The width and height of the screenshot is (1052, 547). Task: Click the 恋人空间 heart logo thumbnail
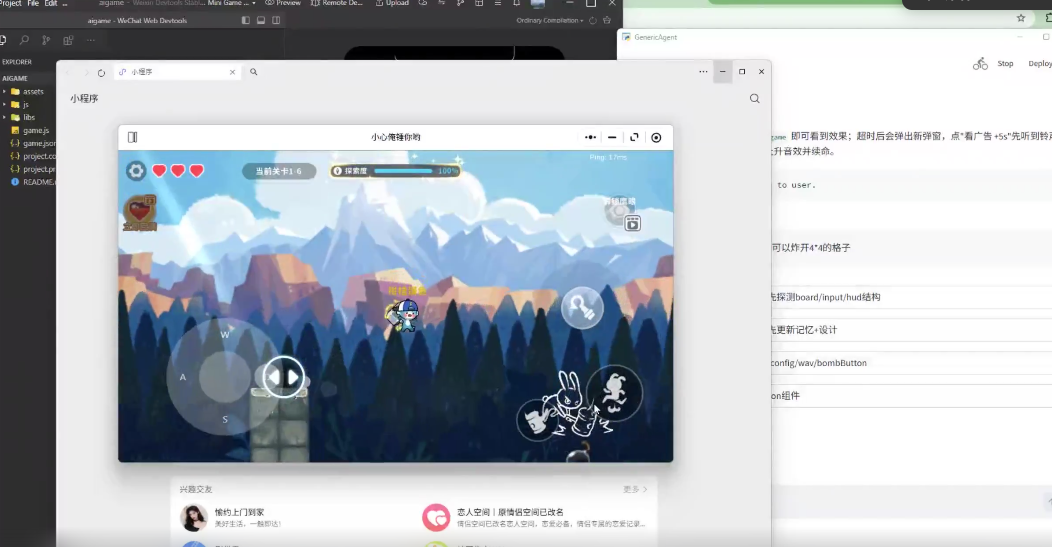click(x=435, y=517)
